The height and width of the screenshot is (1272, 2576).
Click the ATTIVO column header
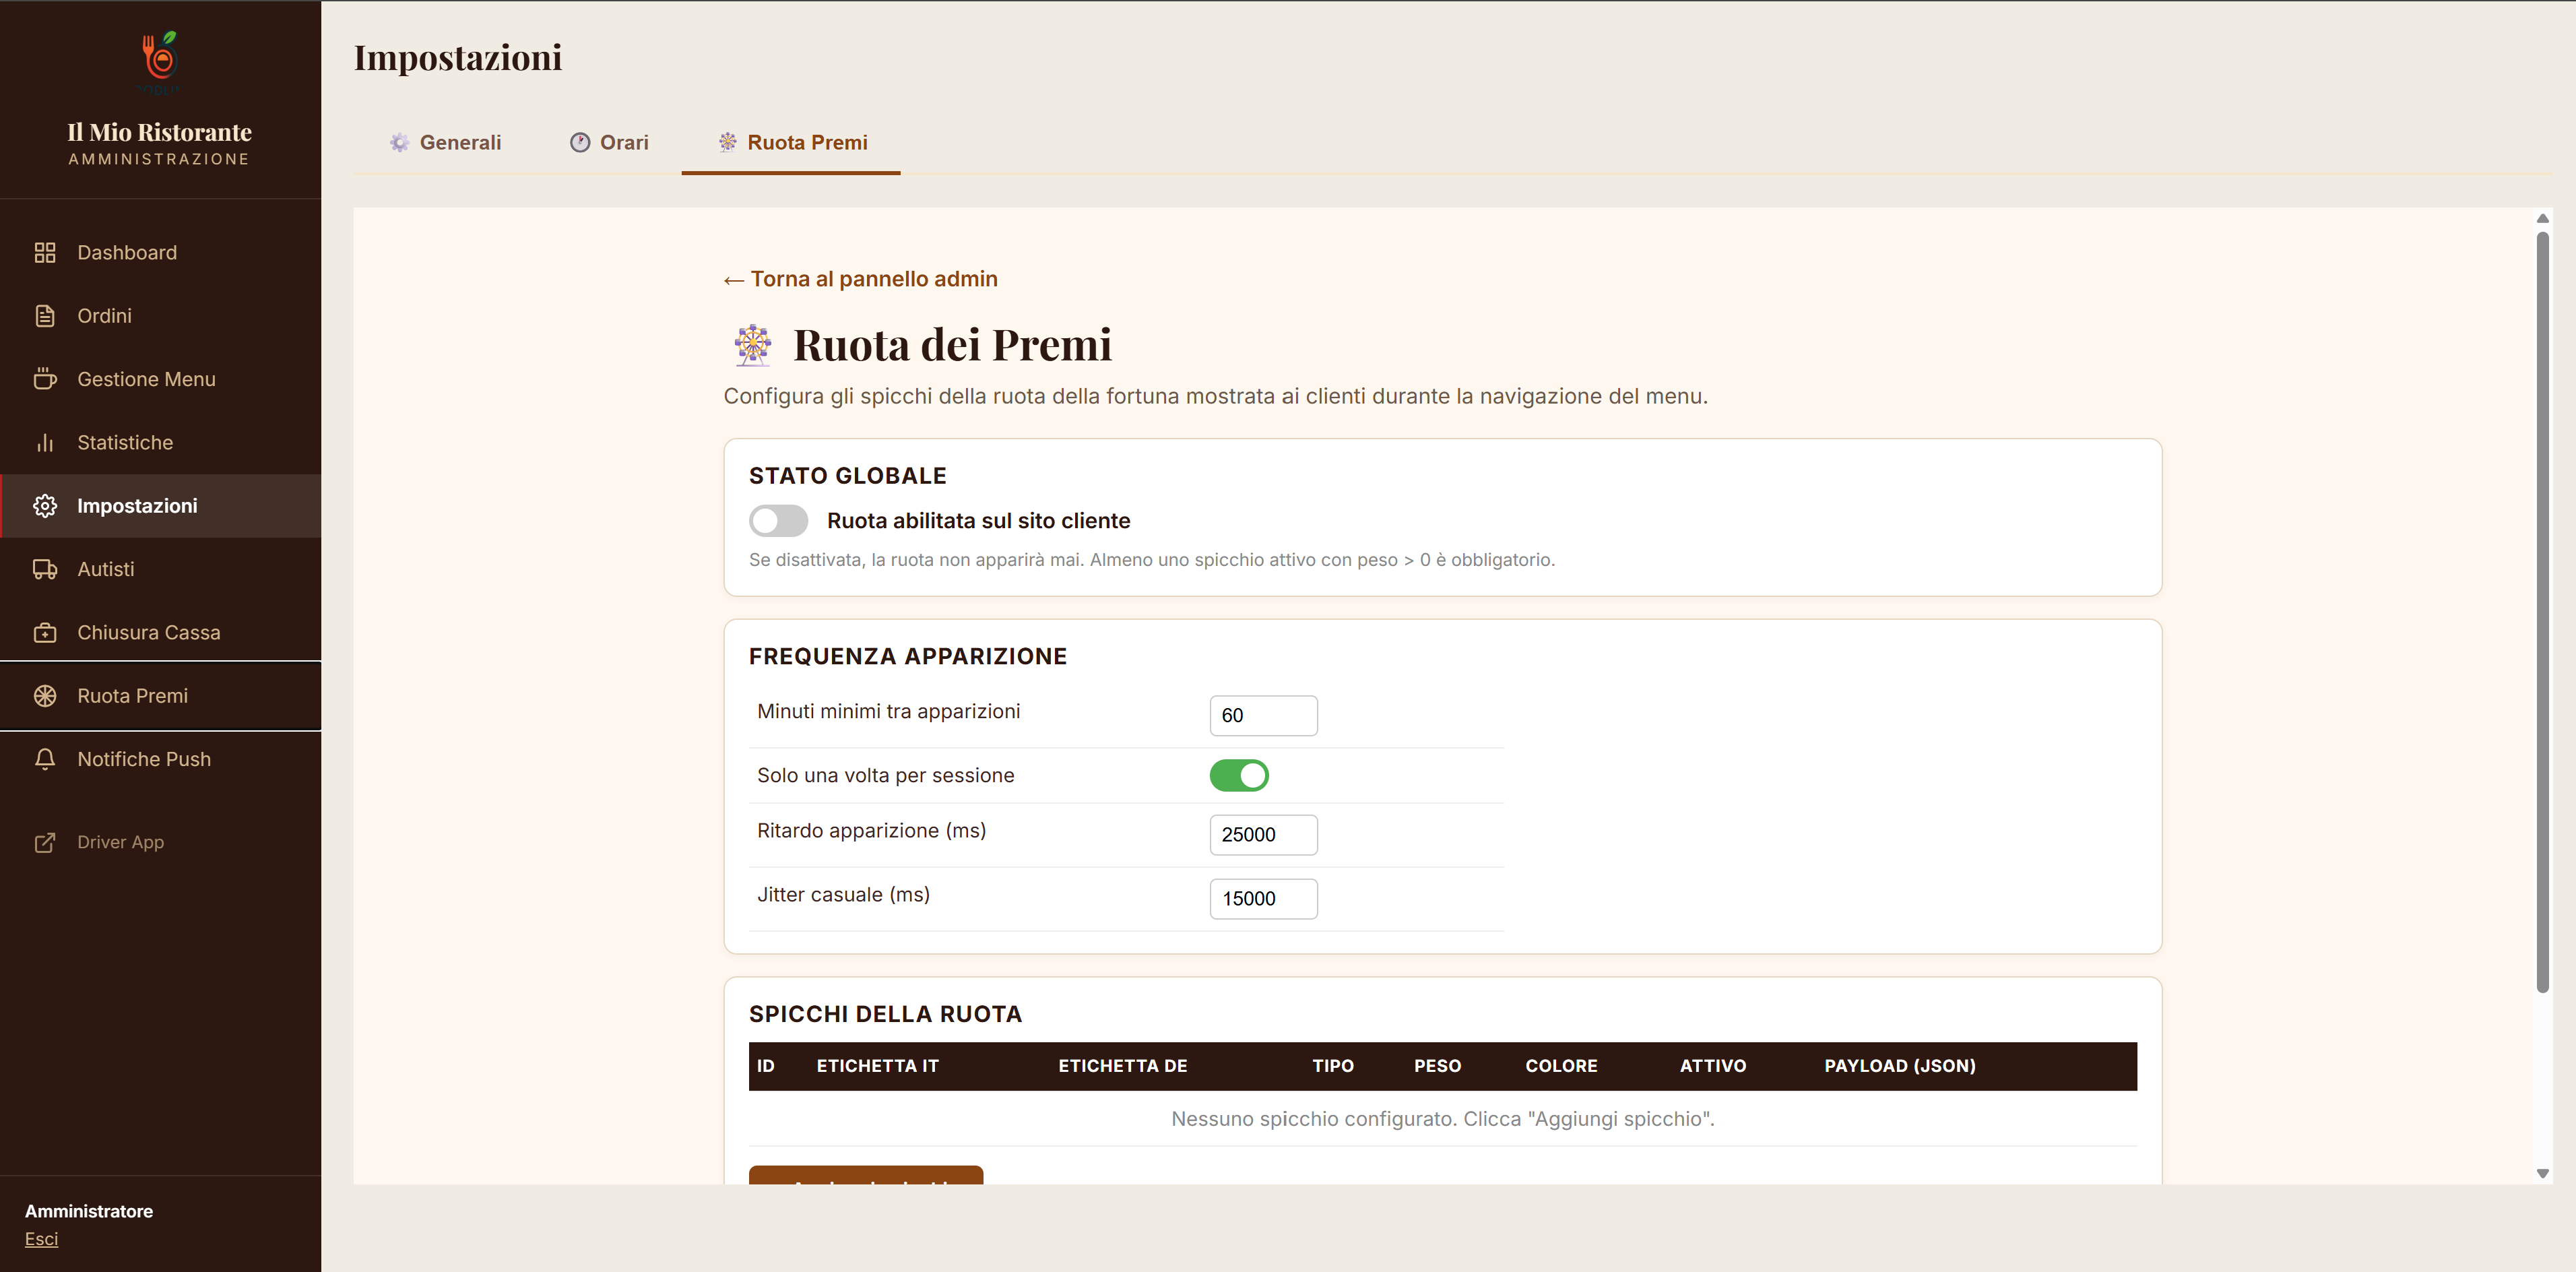(1712, 1066)
